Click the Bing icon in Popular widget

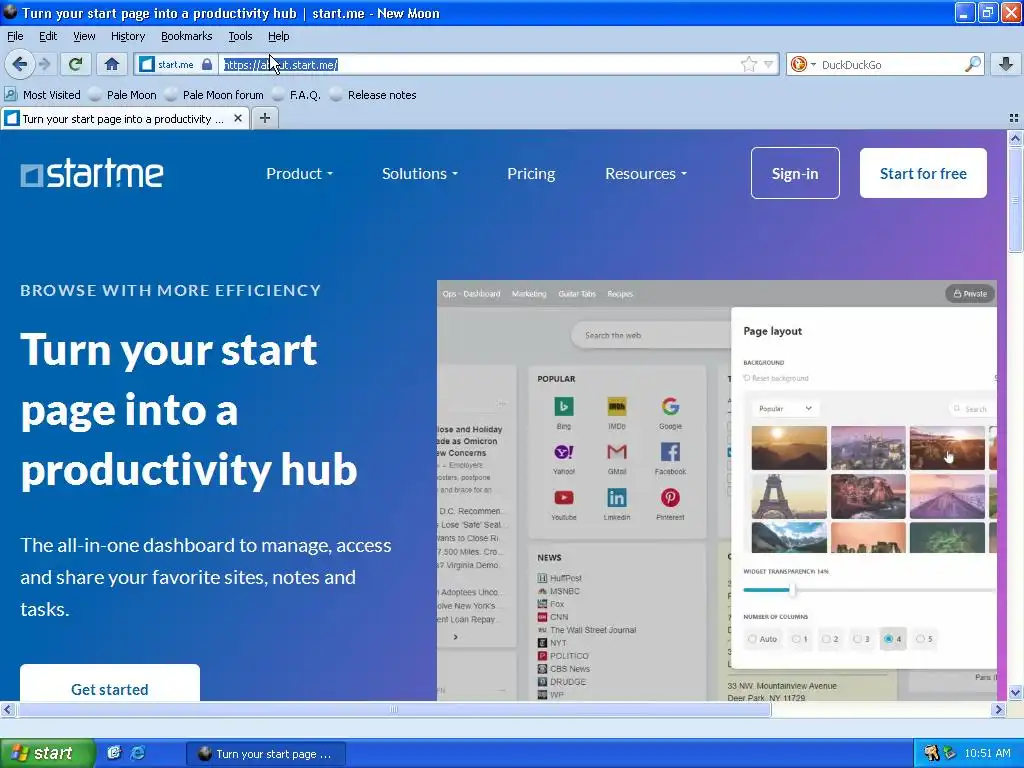coord(564,406)
